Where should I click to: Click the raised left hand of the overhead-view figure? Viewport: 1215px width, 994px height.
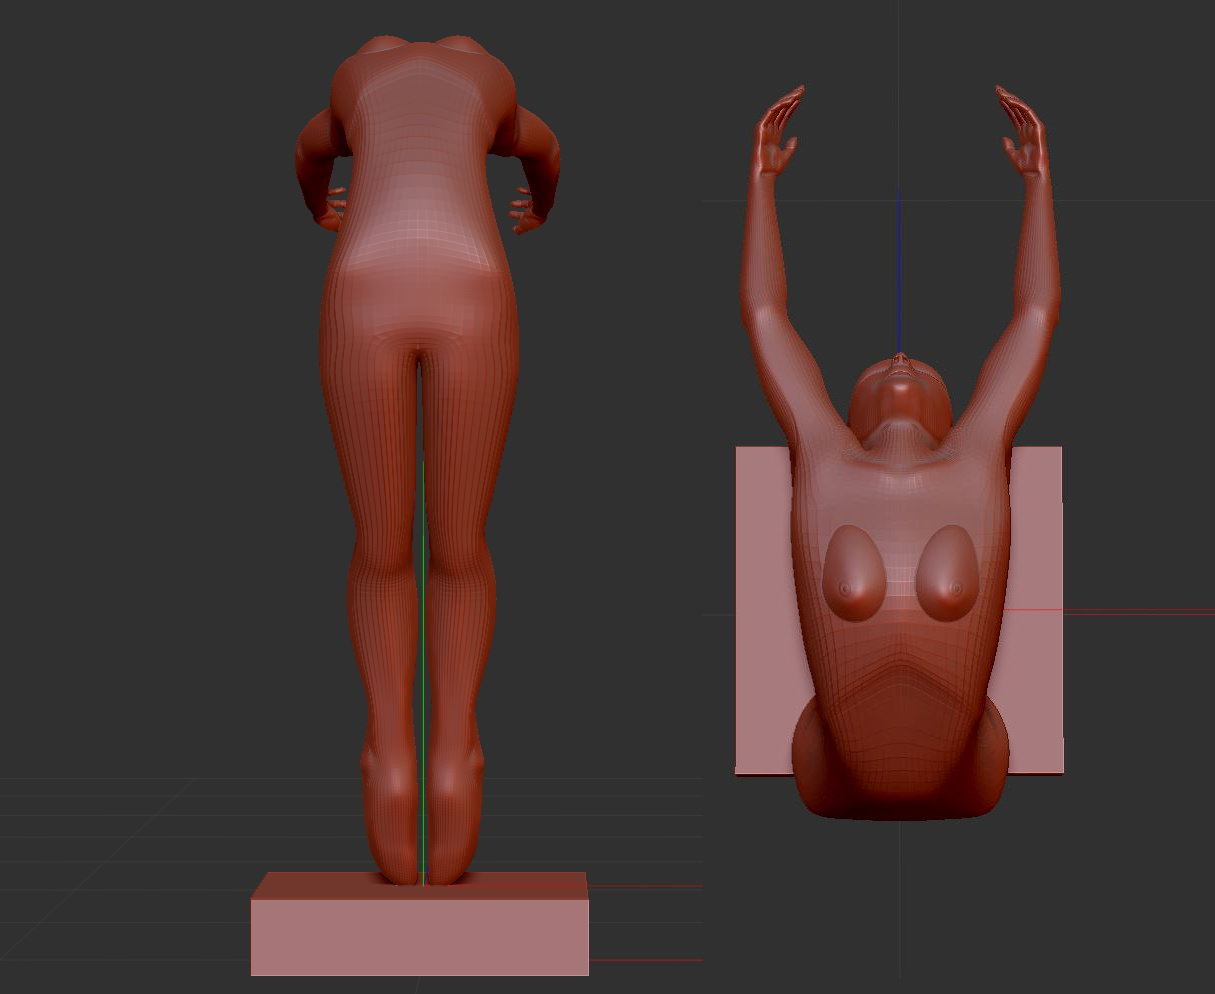(778, 133)
